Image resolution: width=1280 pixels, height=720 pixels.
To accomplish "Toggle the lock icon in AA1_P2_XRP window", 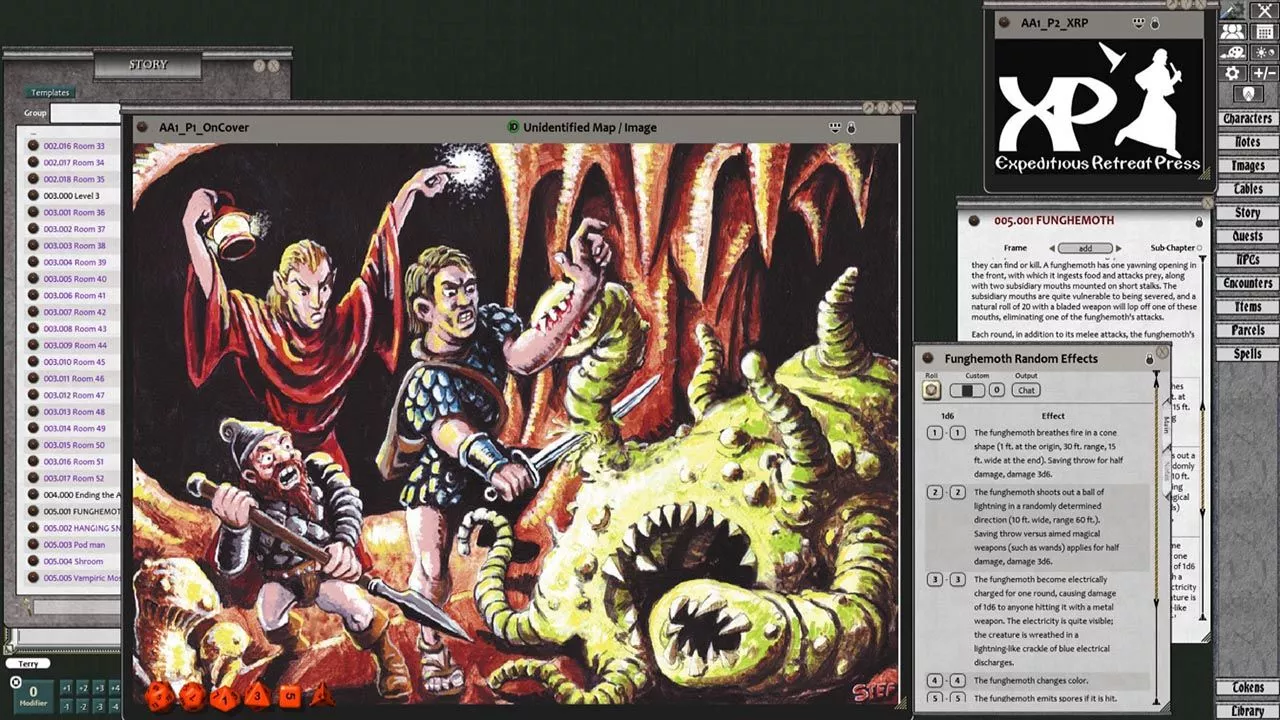I will click(x=1155, y=22).
